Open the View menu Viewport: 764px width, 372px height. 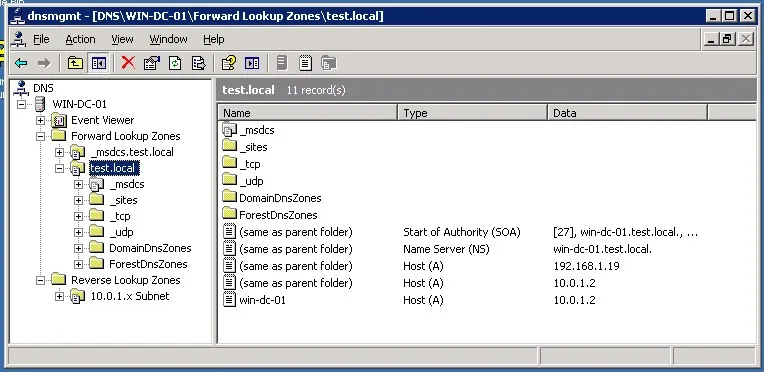tap(122, 39)
